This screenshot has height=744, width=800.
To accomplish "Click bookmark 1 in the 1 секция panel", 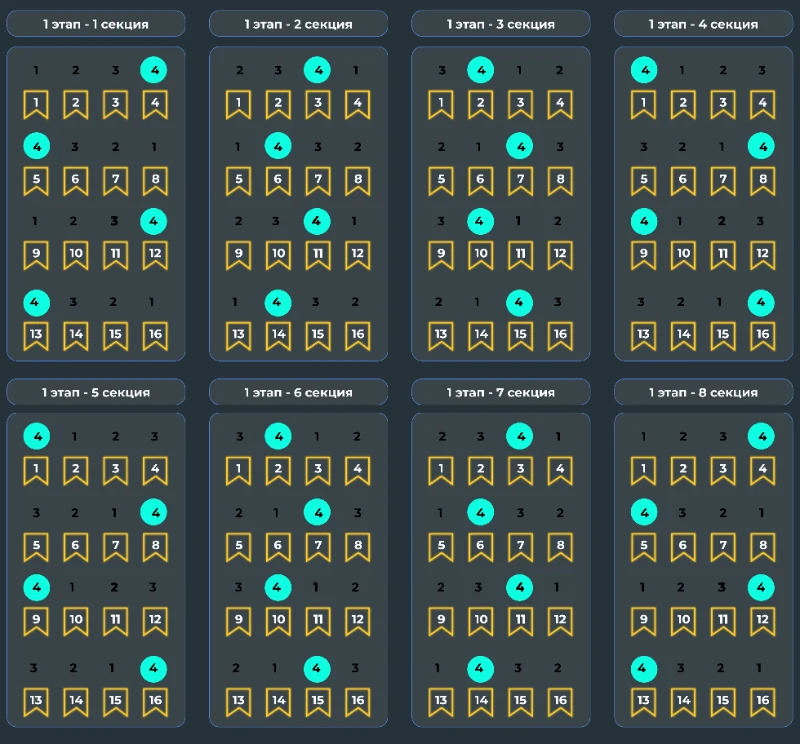I will click(36, 105).
